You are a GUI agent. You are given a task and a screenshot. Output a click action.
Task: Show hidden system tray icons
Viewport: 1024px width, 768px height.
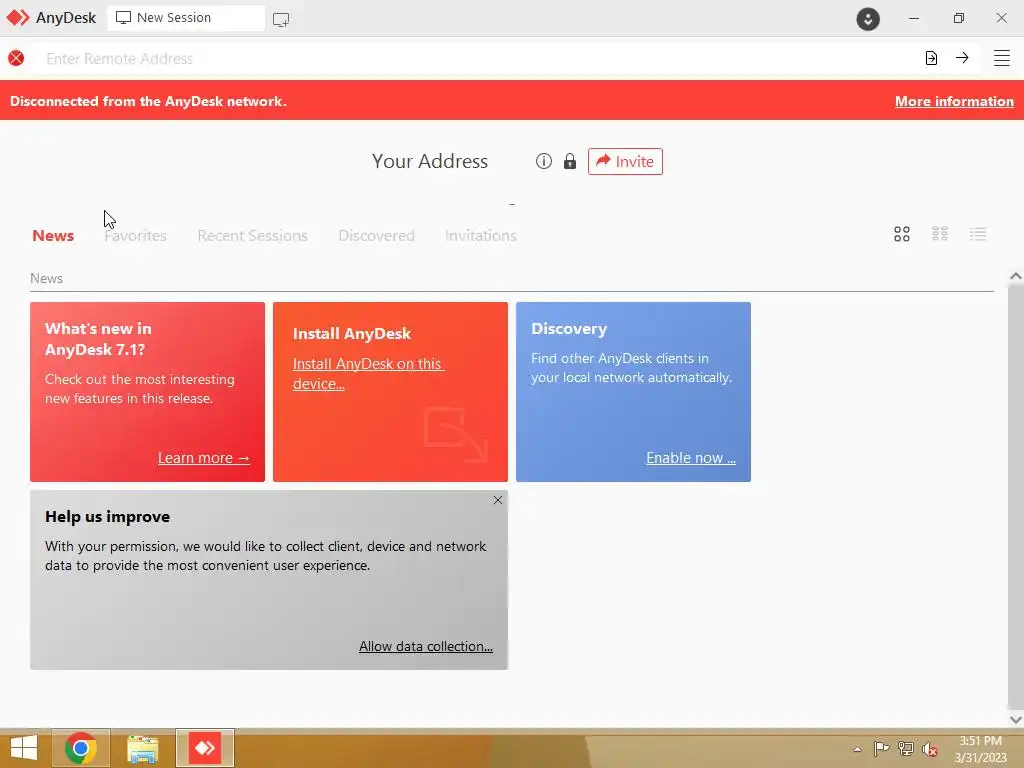pyautogui.click(x=857, y=749)
